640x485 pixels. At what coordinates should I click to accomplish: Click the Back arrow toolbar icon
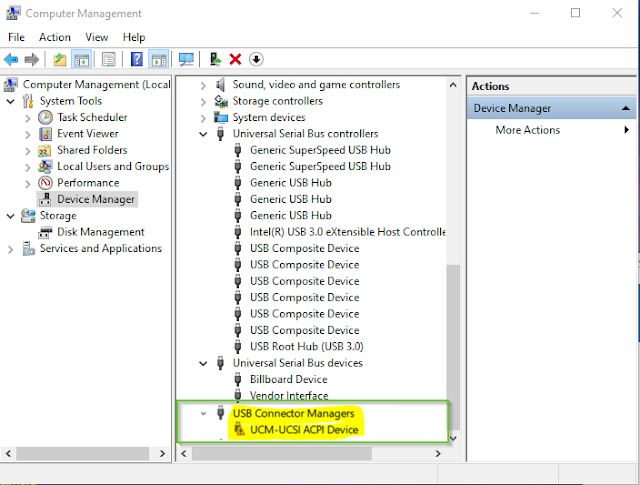click(11, 60)
